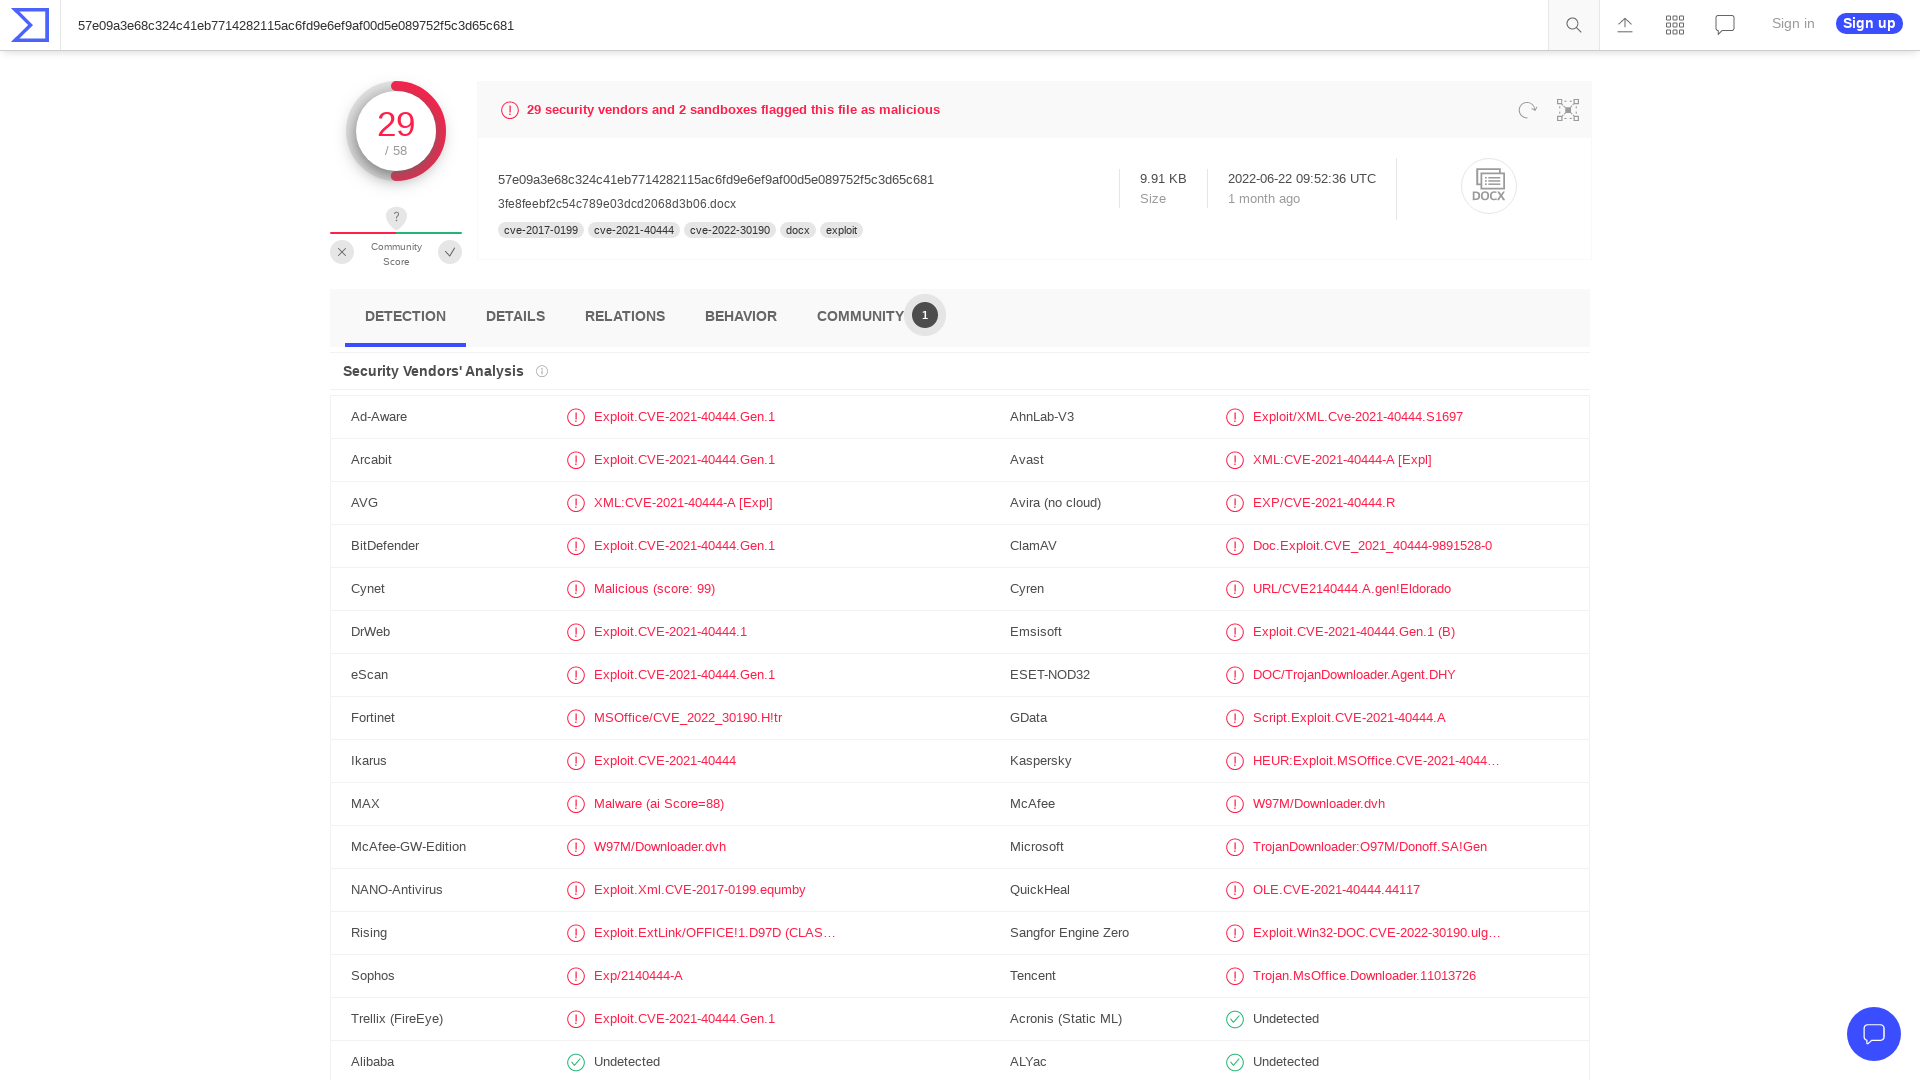Open the search icon in the top bar
Screen dimensions: 1920x1080
[1573, 24]
